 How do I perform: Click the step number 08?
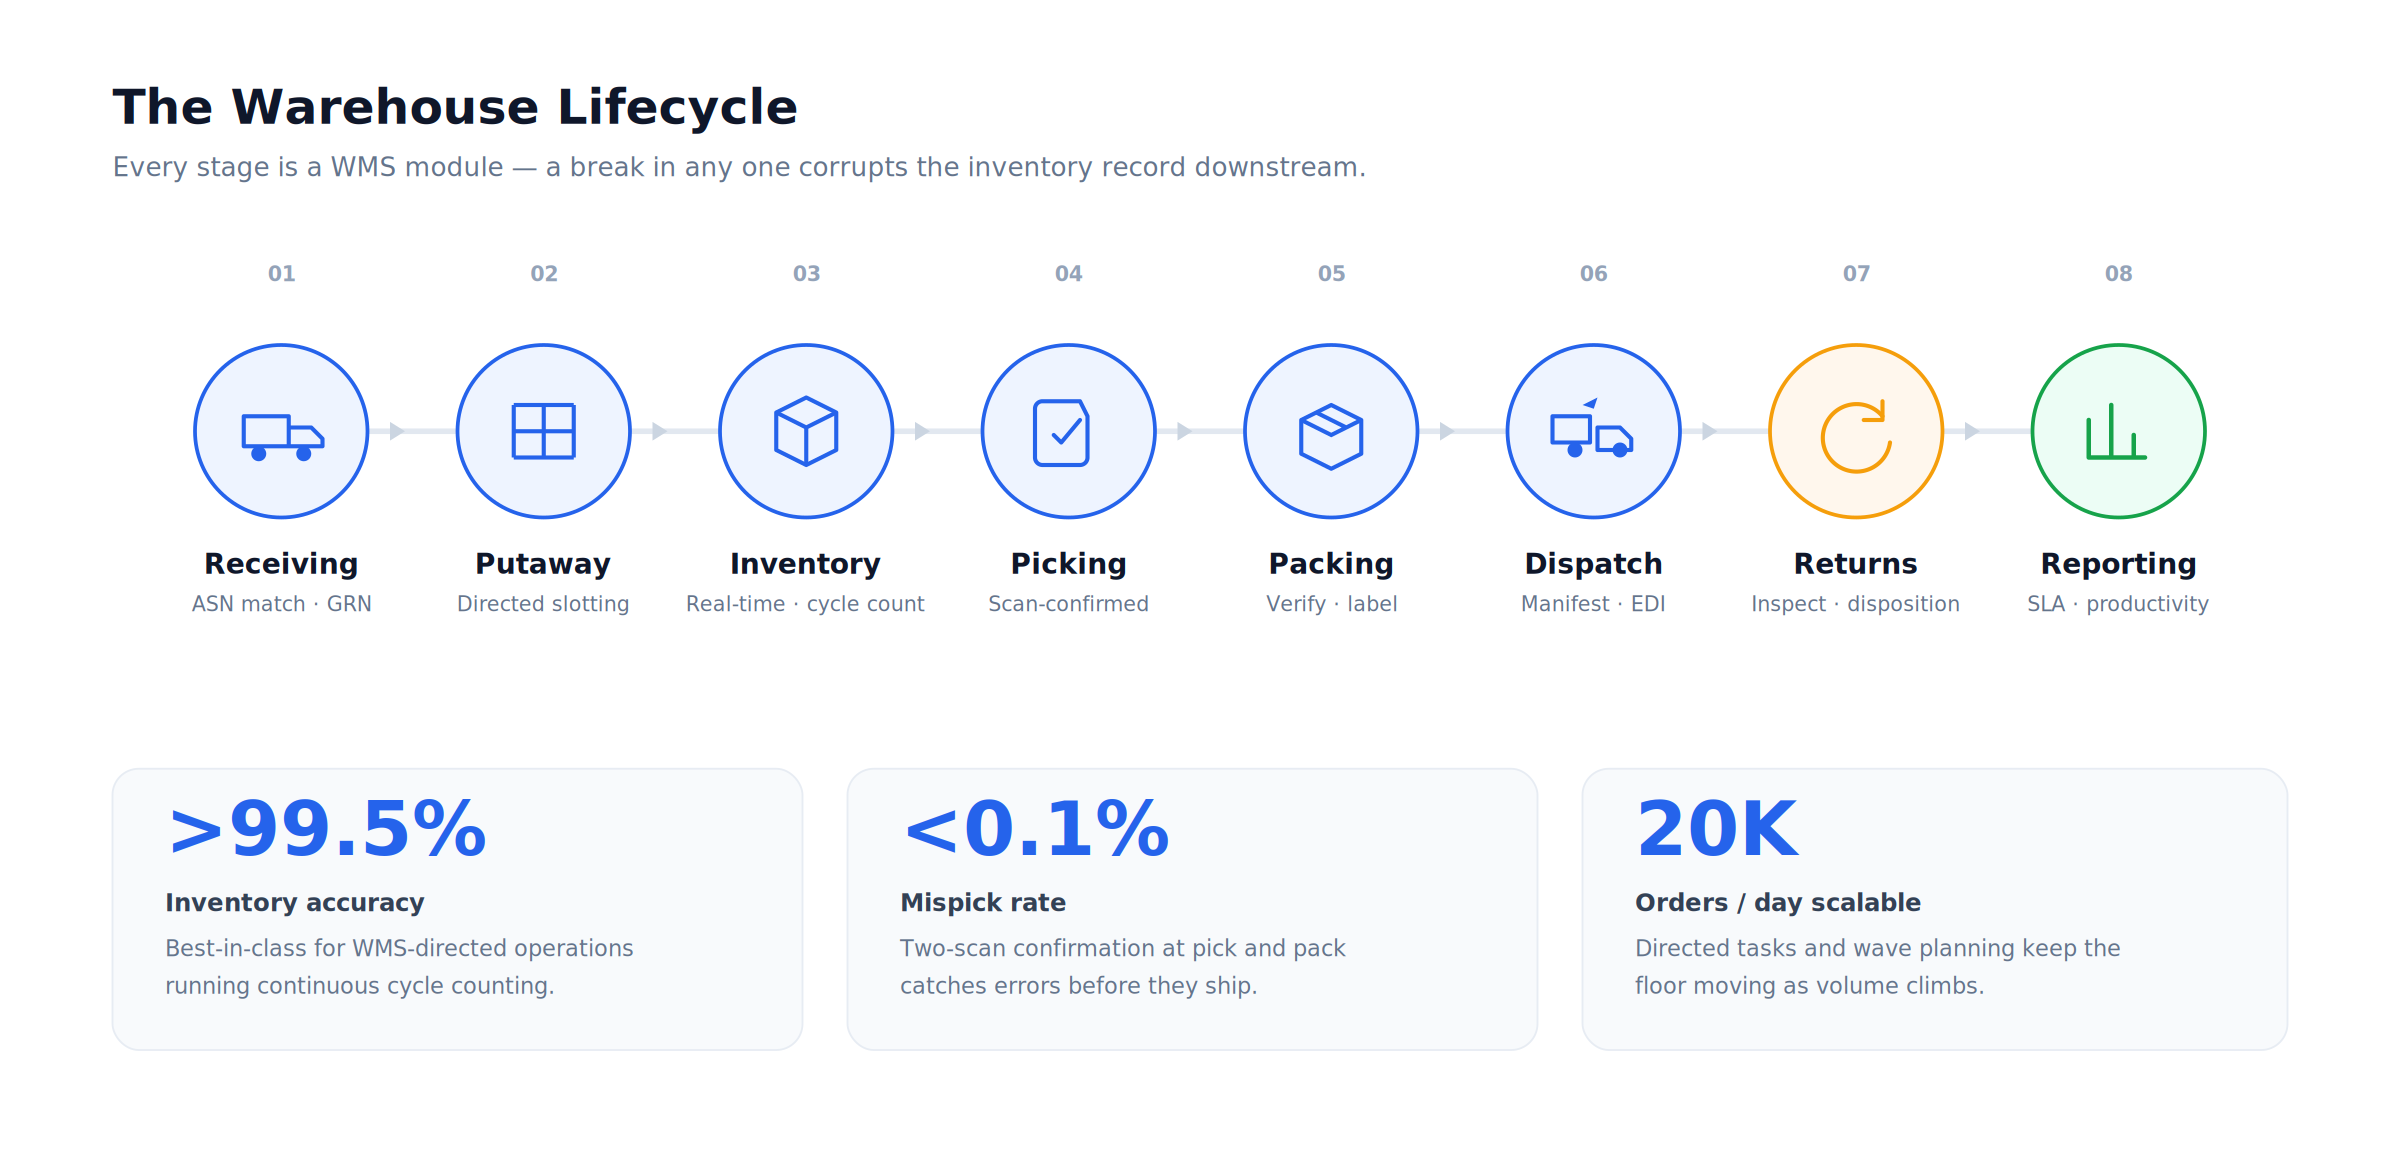pyautogui.click(x=2119, y=274)
